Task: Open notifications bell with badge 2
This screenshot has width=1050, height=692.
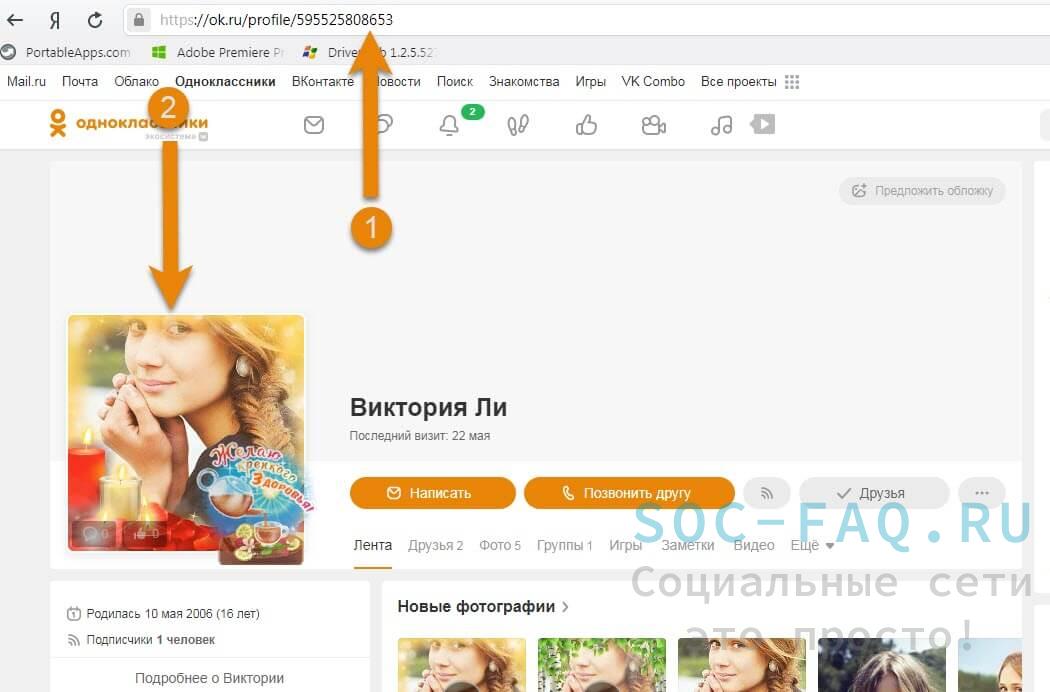Action: point(449,125)
